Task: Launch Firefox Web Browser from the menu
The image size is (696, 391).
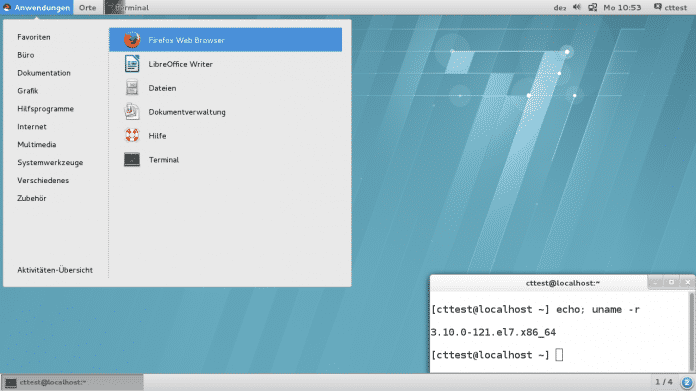Action: tap(225, 40)
